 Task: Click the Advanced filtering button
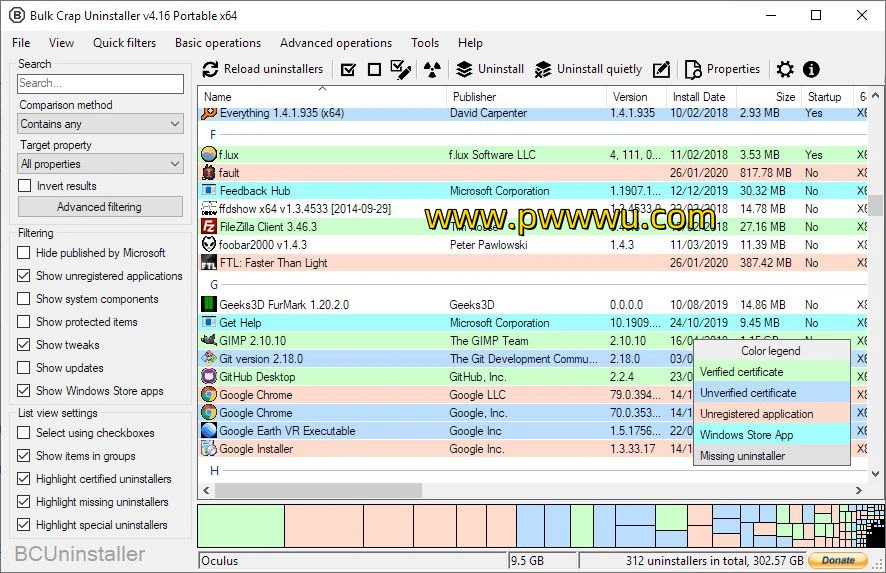click(x=100, y=207)
